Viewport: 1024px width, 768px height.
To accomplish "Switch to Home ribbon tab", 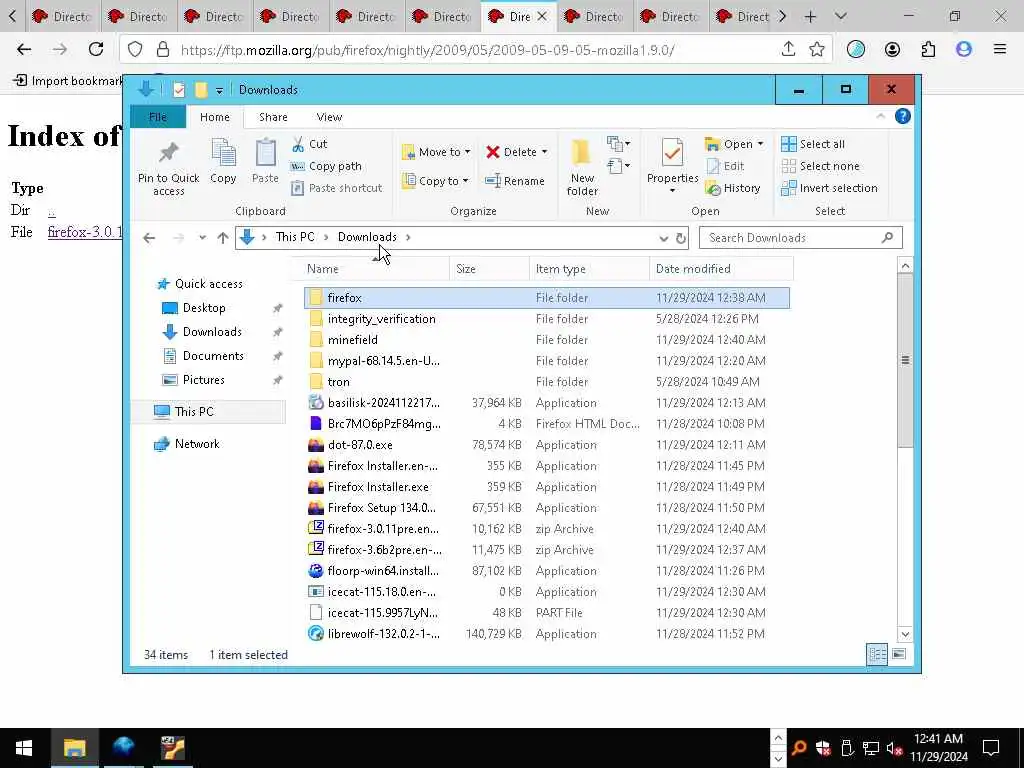I will pos(215,117).
